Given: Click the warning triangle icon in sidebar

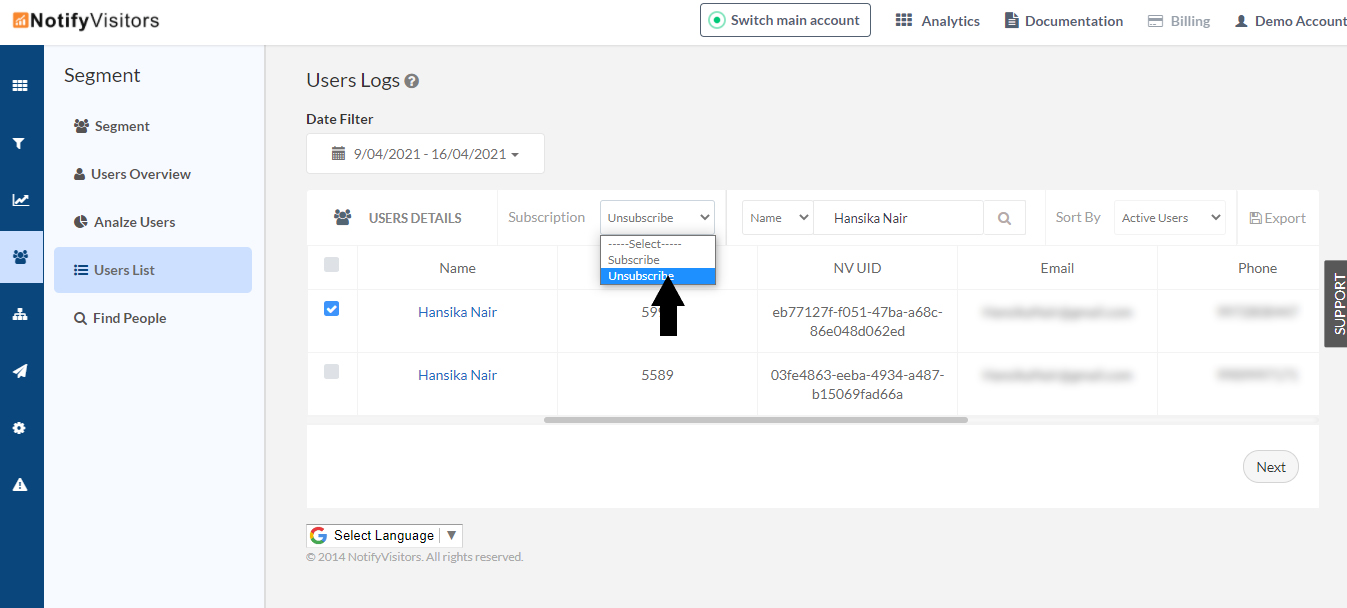Looking at the screenshot, I should 20,485.
